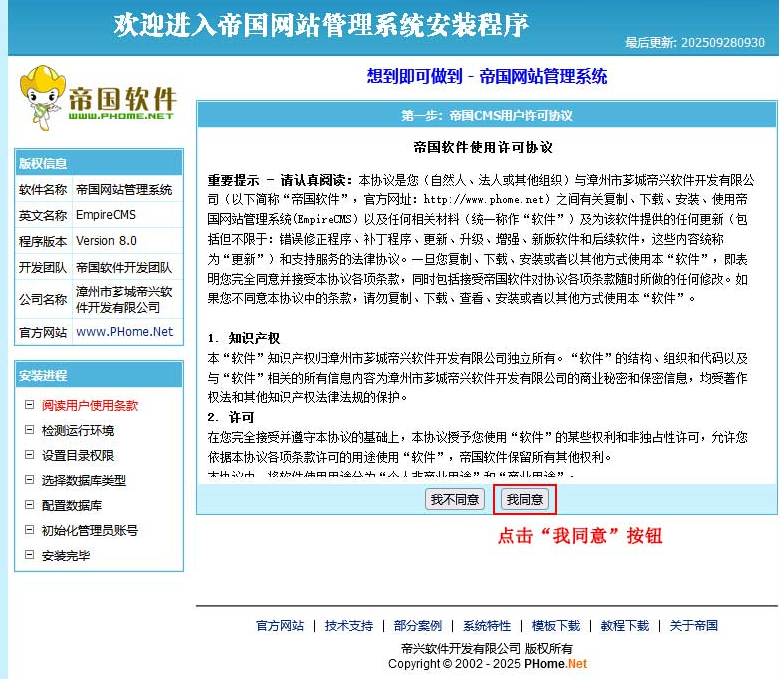Open the 系统特性 footer link
Image resolution: width=779 pixels, height=679 pixels.
click(x=487, y=626)
